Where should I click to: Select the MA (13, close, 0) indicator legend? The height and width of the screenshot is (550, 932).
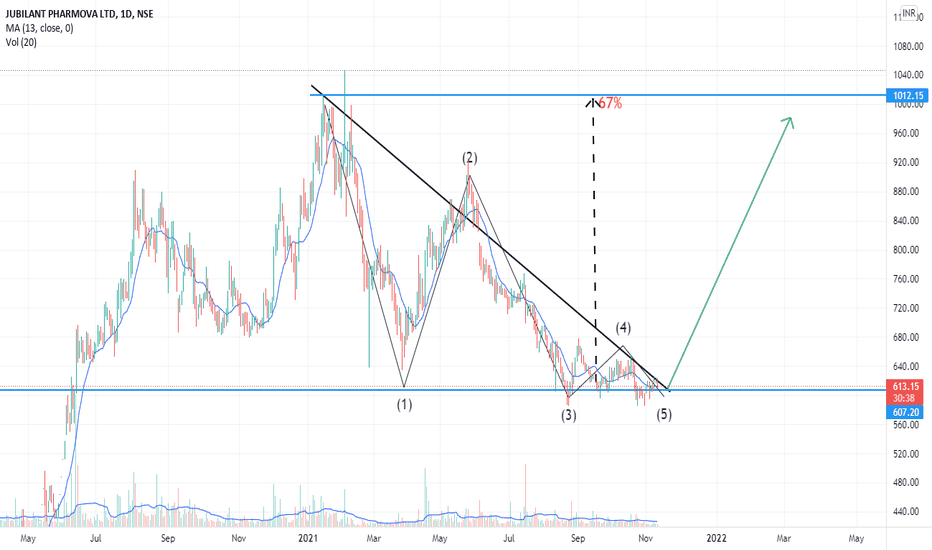pos(39,28)
